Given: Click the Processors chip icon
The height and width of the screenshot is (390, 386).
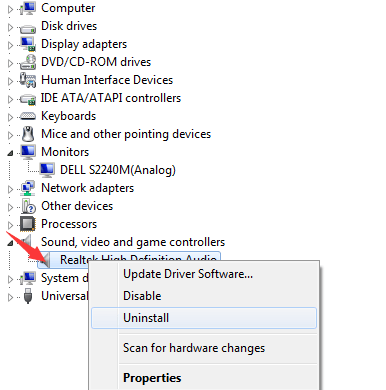Looking at the screenshot, I should tap(28, 224).
